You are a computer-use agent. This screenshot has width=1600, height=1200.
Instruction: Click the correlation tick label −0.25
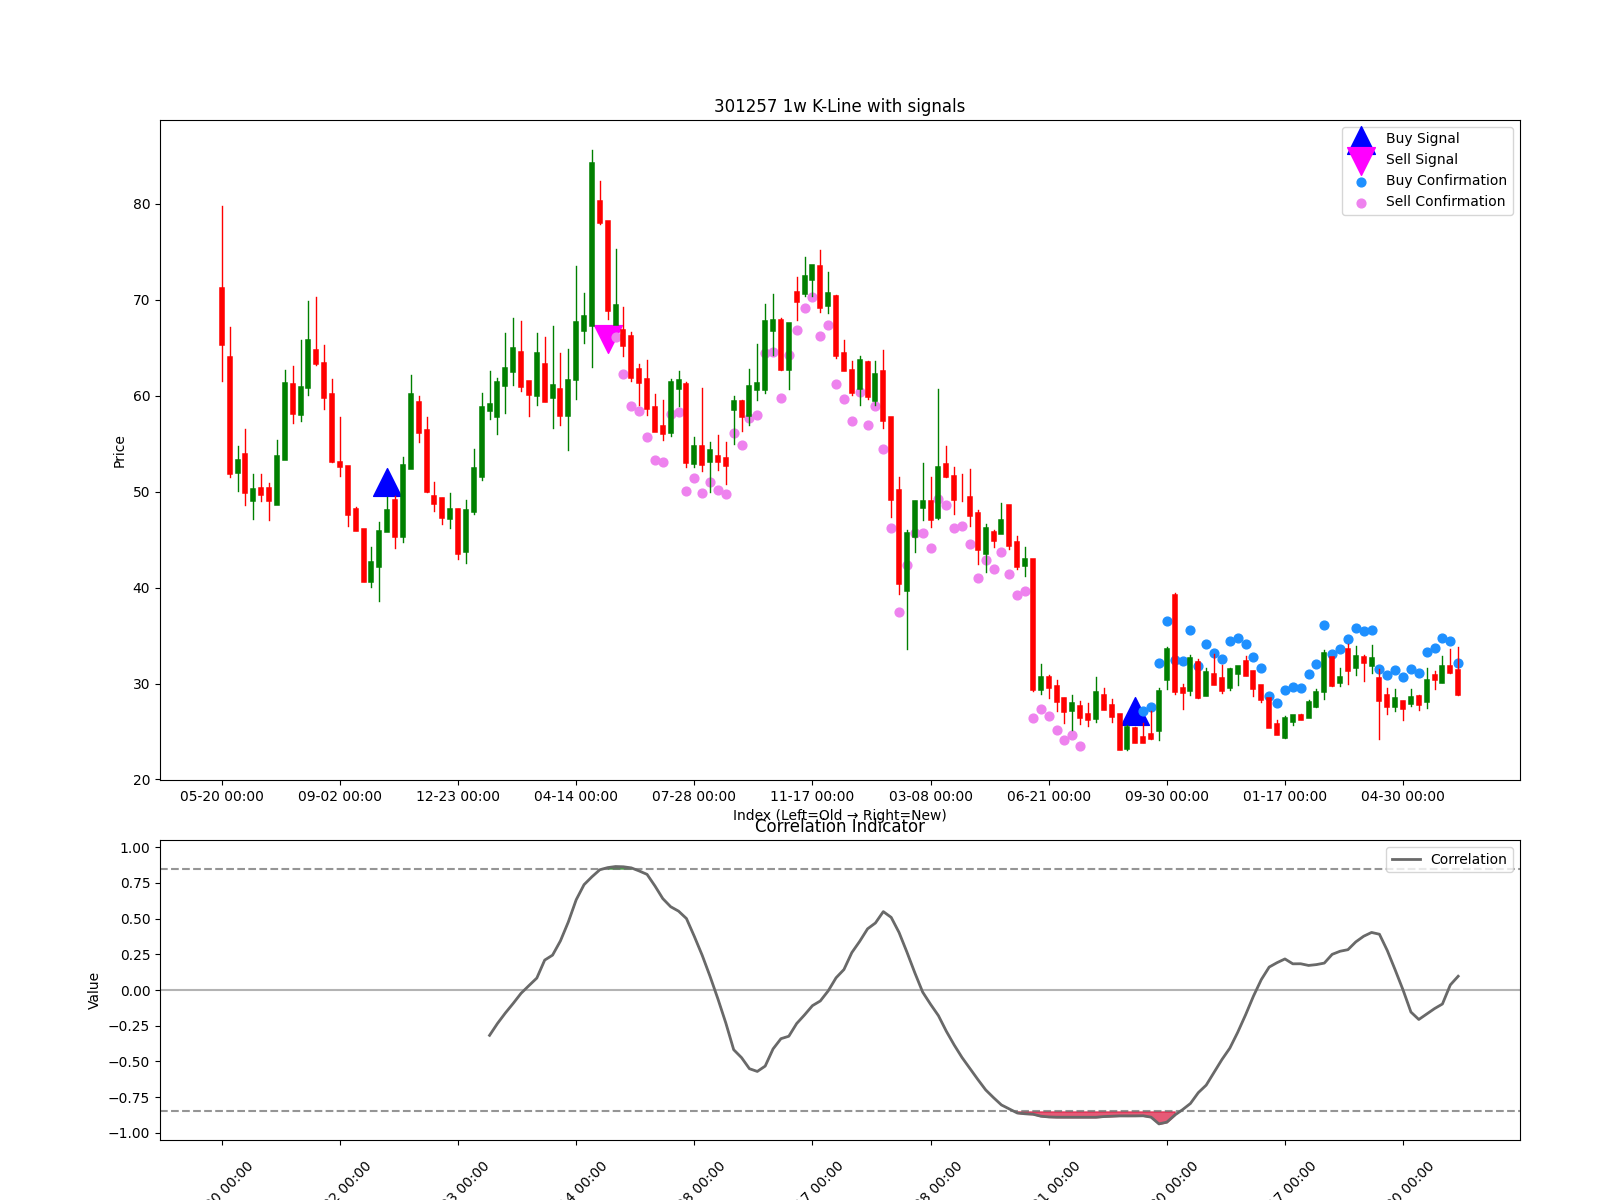(129, 1027)
